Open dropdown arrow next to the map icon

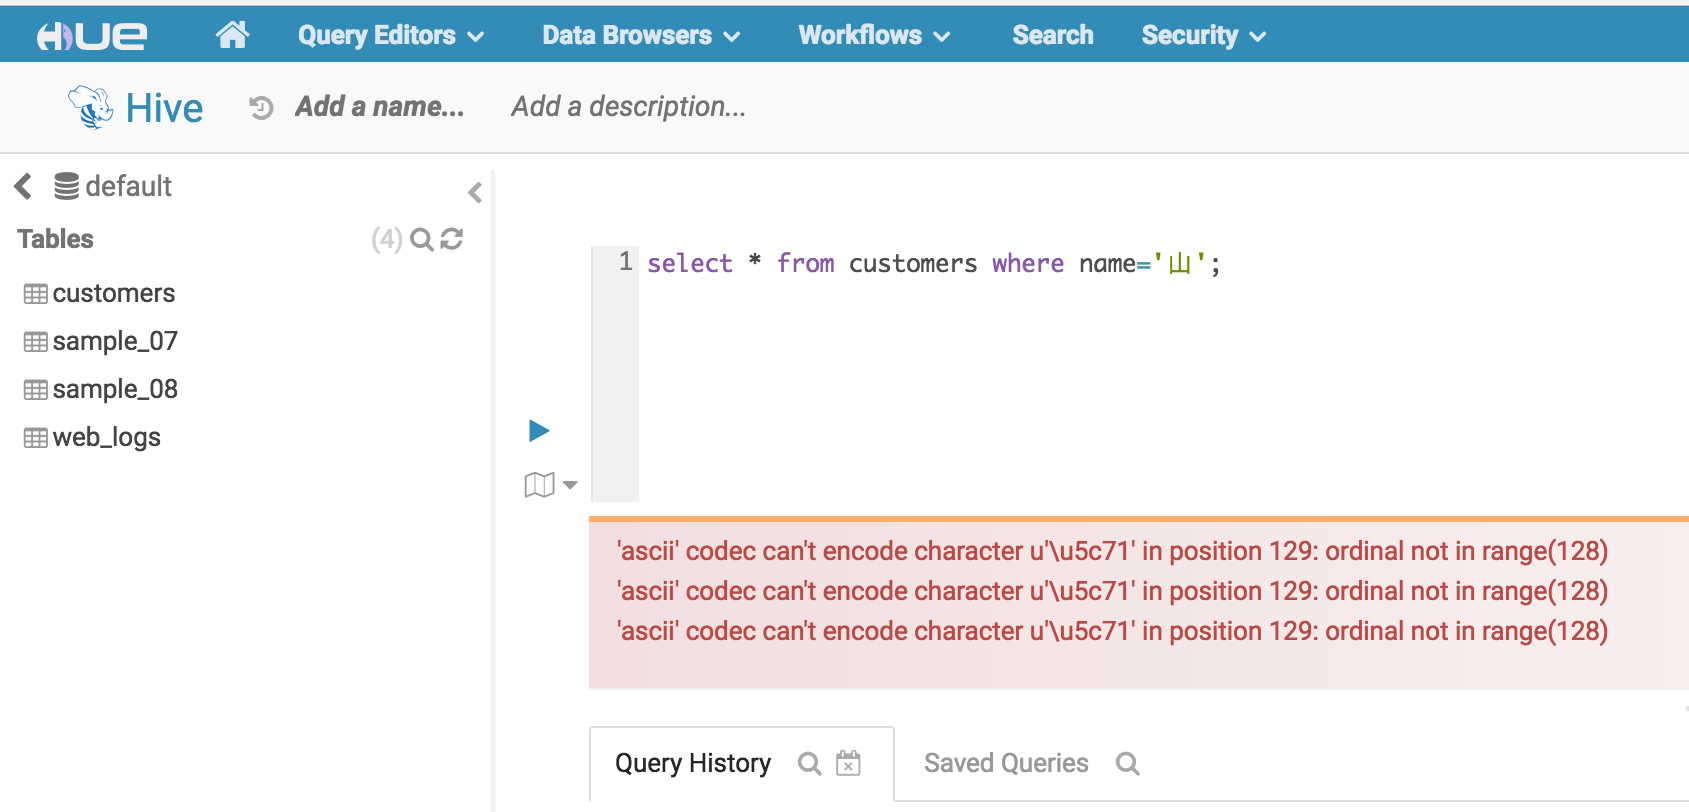click(x=570, y=485)
